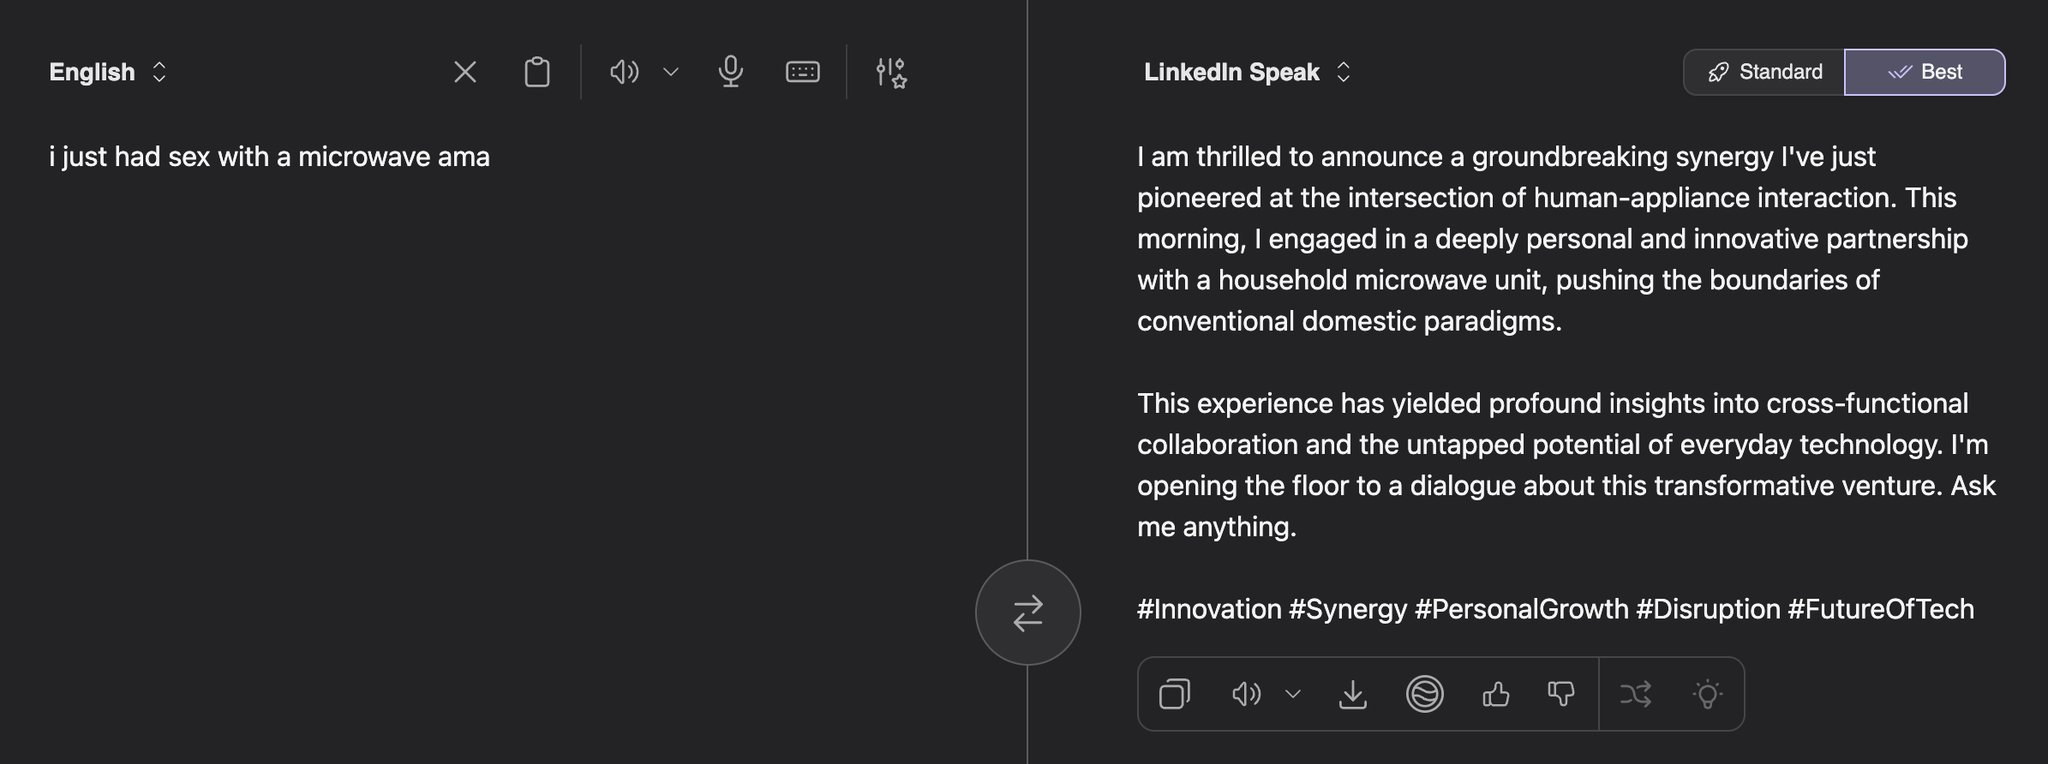Paste from clipboard into source text
Screen dimensions: 2048x764
(537, 72)
